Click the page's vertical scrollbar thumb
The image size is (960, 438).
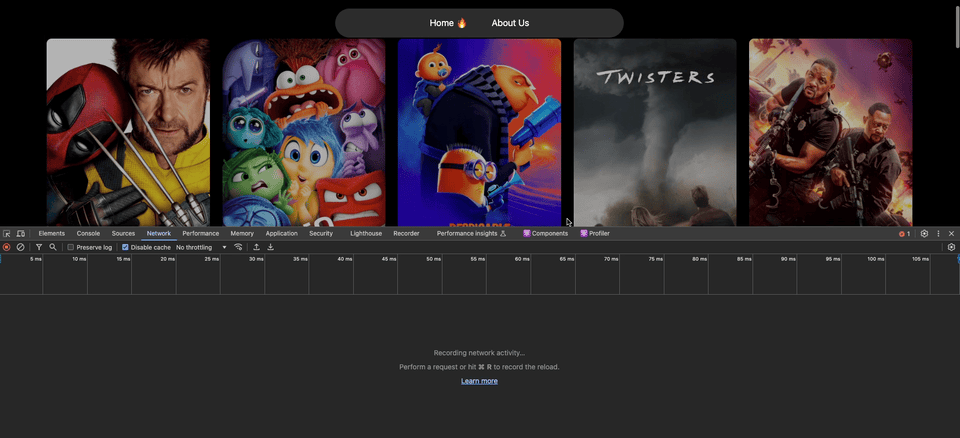[957, 25]
